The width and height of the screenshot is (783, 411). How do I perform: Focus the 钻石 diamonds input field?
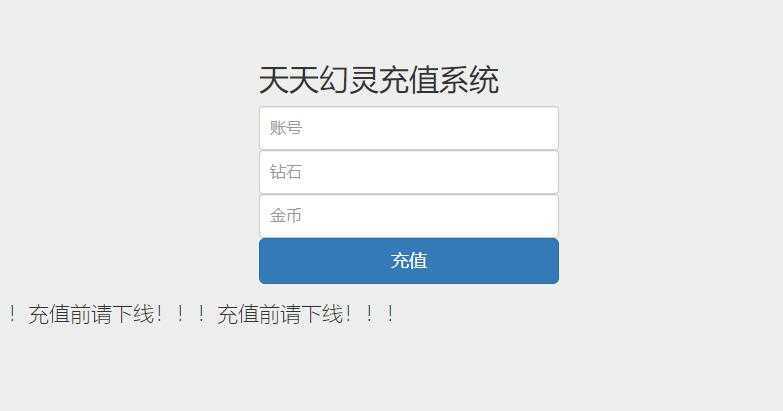tap(408, 172)
